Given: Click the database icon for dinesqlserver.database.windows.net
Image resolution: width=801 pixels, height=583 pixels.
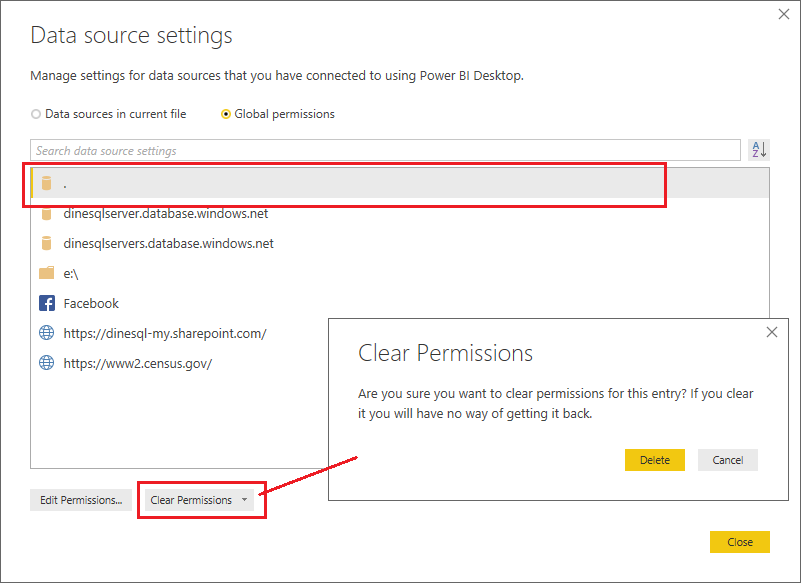Looking at the screenshot, I should tap(46, 213).
